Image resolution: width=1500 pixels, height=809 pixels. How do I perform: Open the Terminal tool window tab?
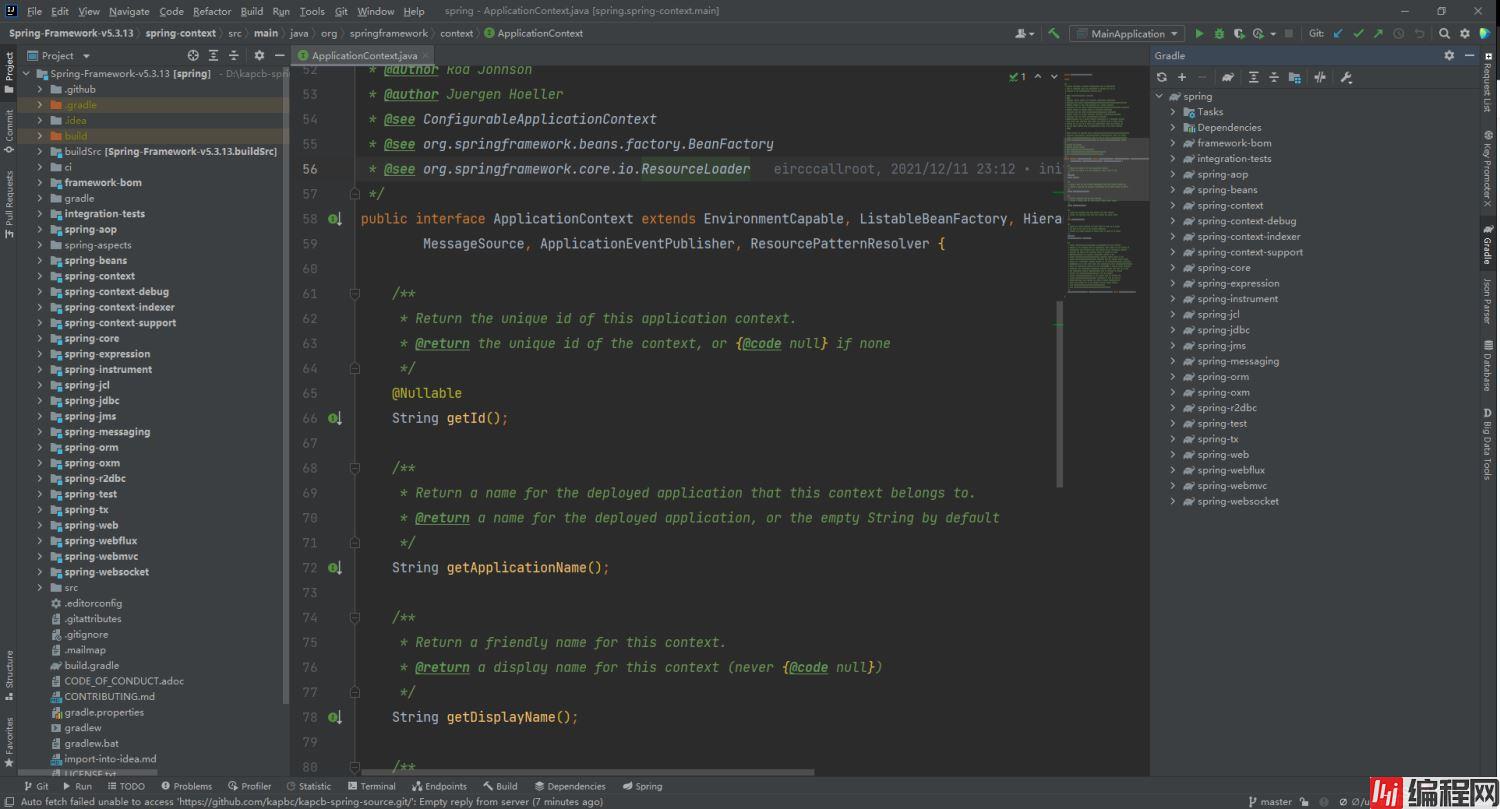(x=371, y=786)
